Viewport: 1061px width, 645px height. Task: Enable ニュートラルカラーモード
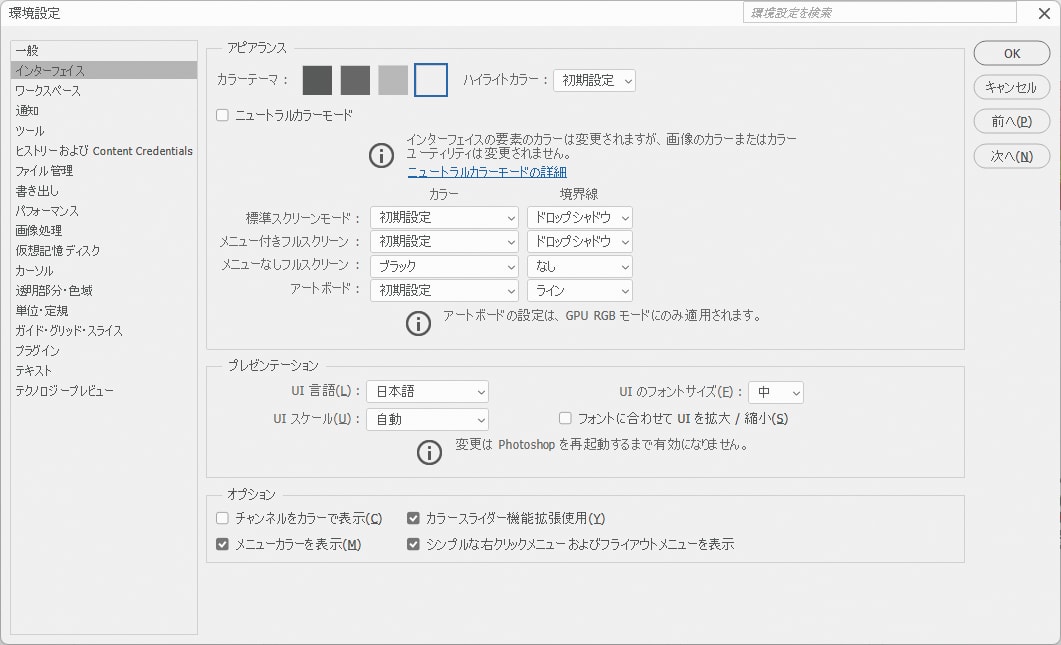coord(222,113)
